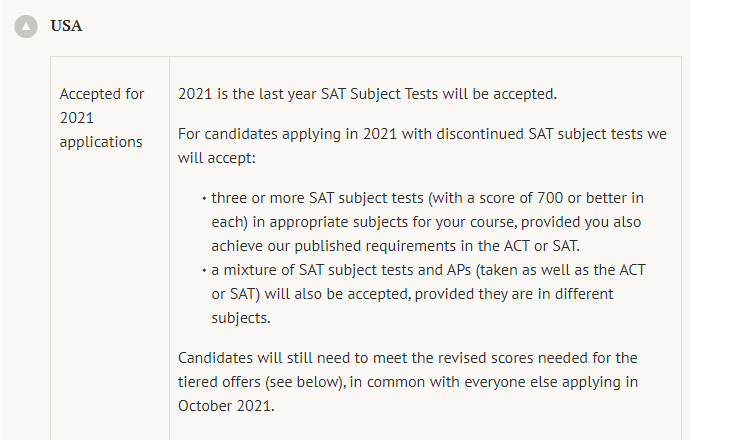The height and width of the screenshot is (440, 747).
Task: Click 'Candidates will still need' line
Action: click(407, 358)
